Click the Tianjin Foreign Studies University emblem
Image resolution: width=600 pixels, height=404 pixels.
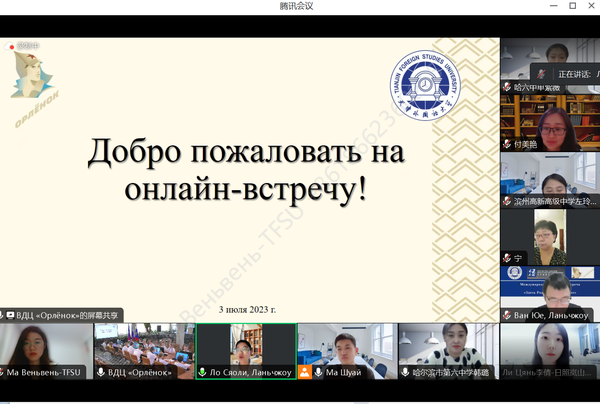(423, 87)
